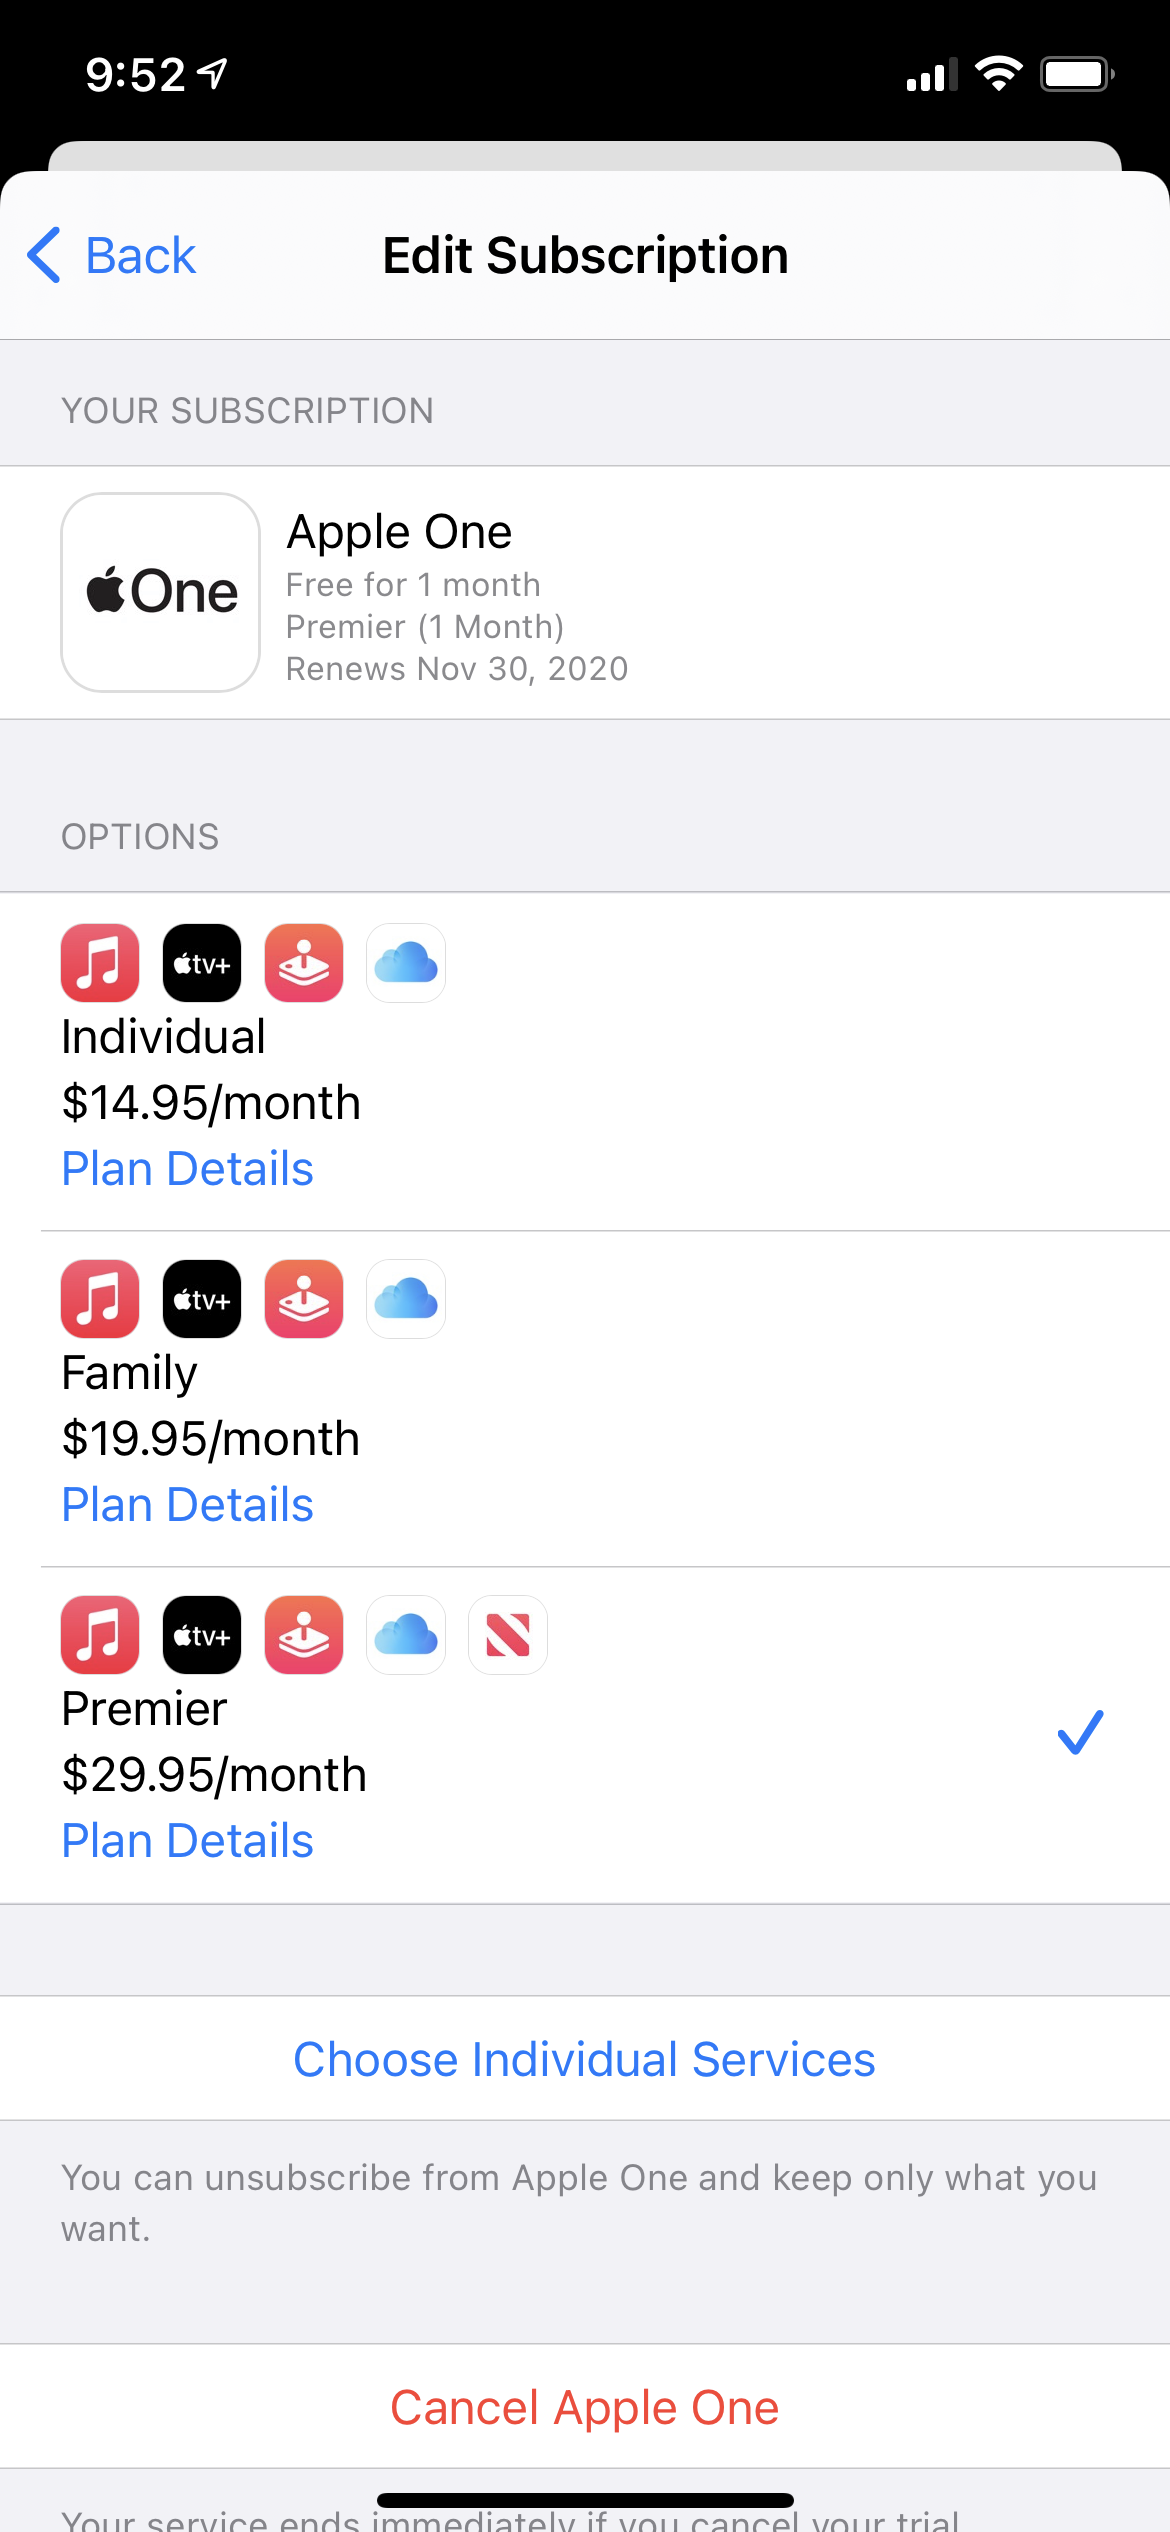Open Plan Details for Premier plan
The width and height of the screenshot is (1170, 2532).
pos(188,1841)
